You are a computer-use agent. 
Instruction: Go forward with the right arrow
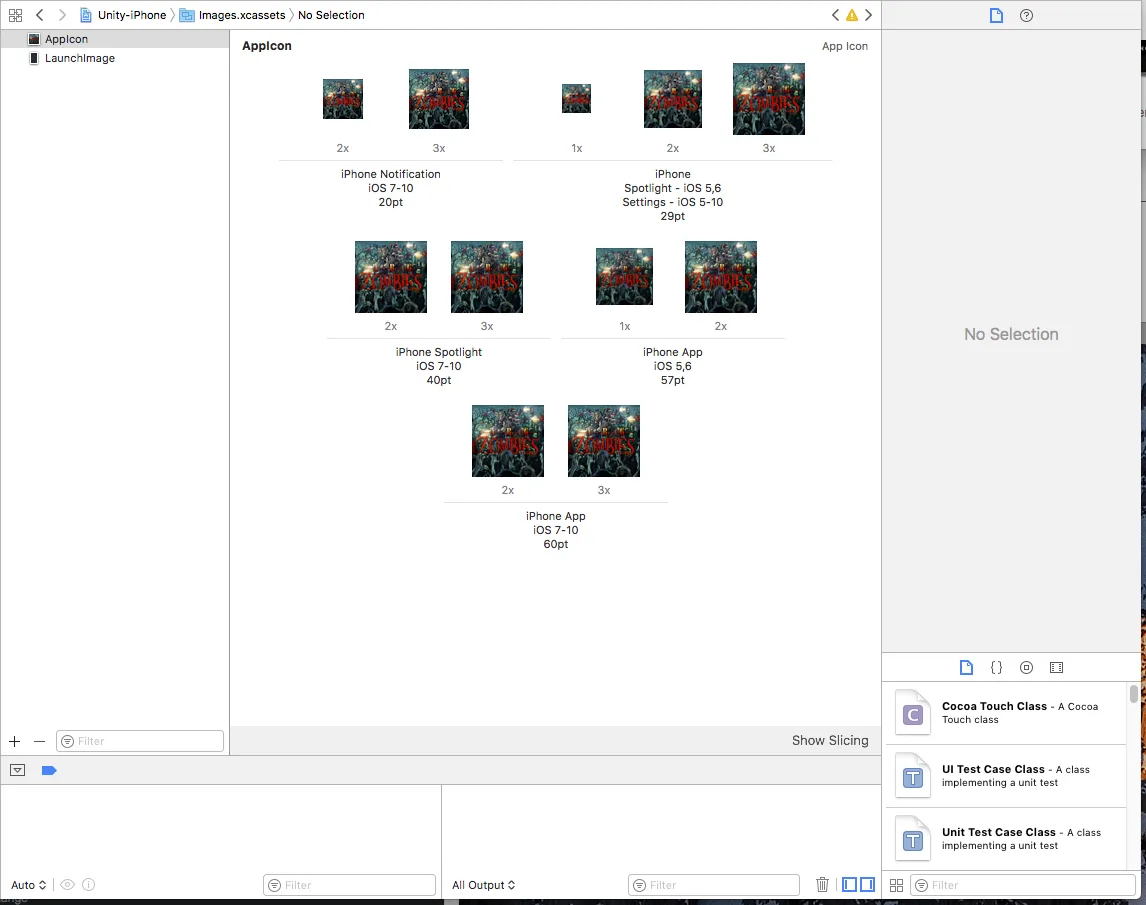pyautogui.click(x=62, y=15)
